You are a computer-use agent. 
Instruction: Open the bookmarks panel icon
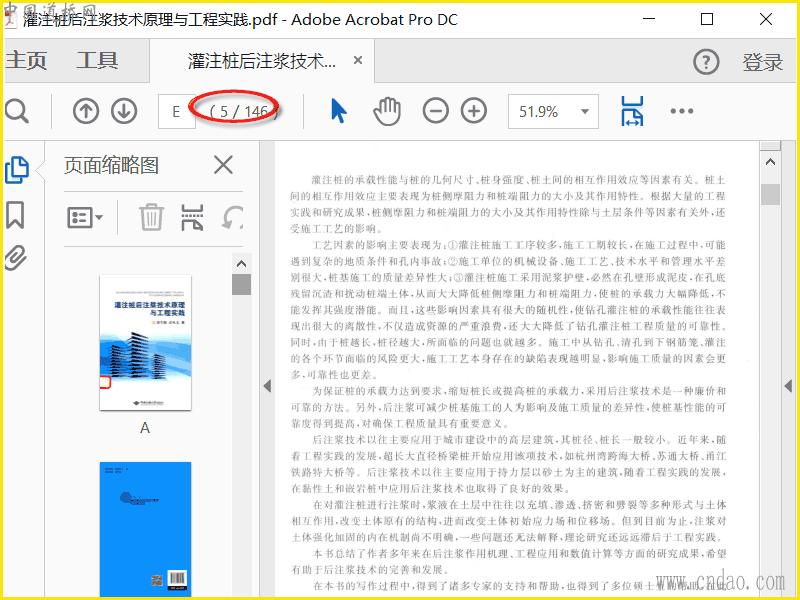(15, 215)
